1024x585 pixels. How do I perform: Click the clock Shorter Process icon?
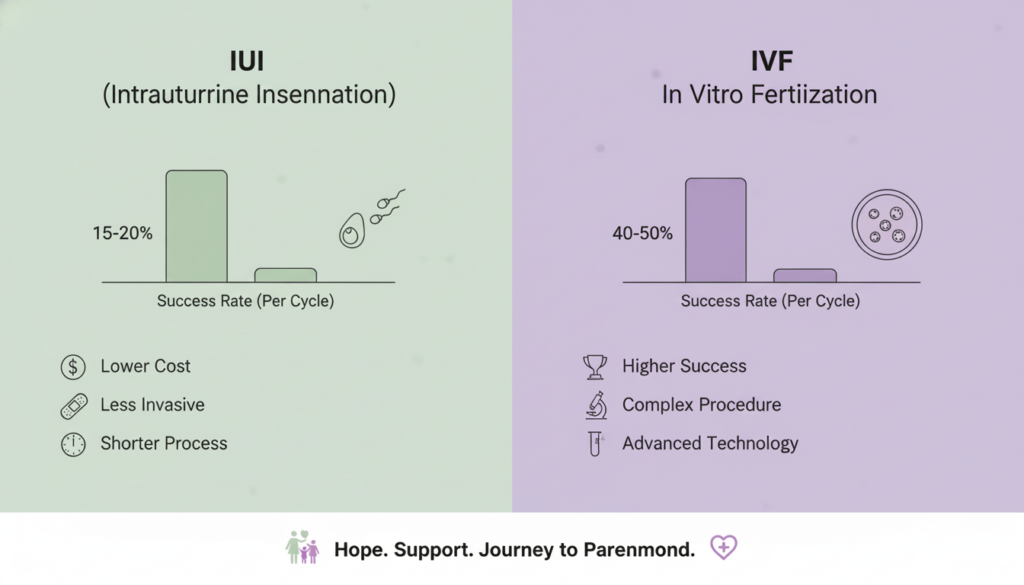tap(73, 444)
